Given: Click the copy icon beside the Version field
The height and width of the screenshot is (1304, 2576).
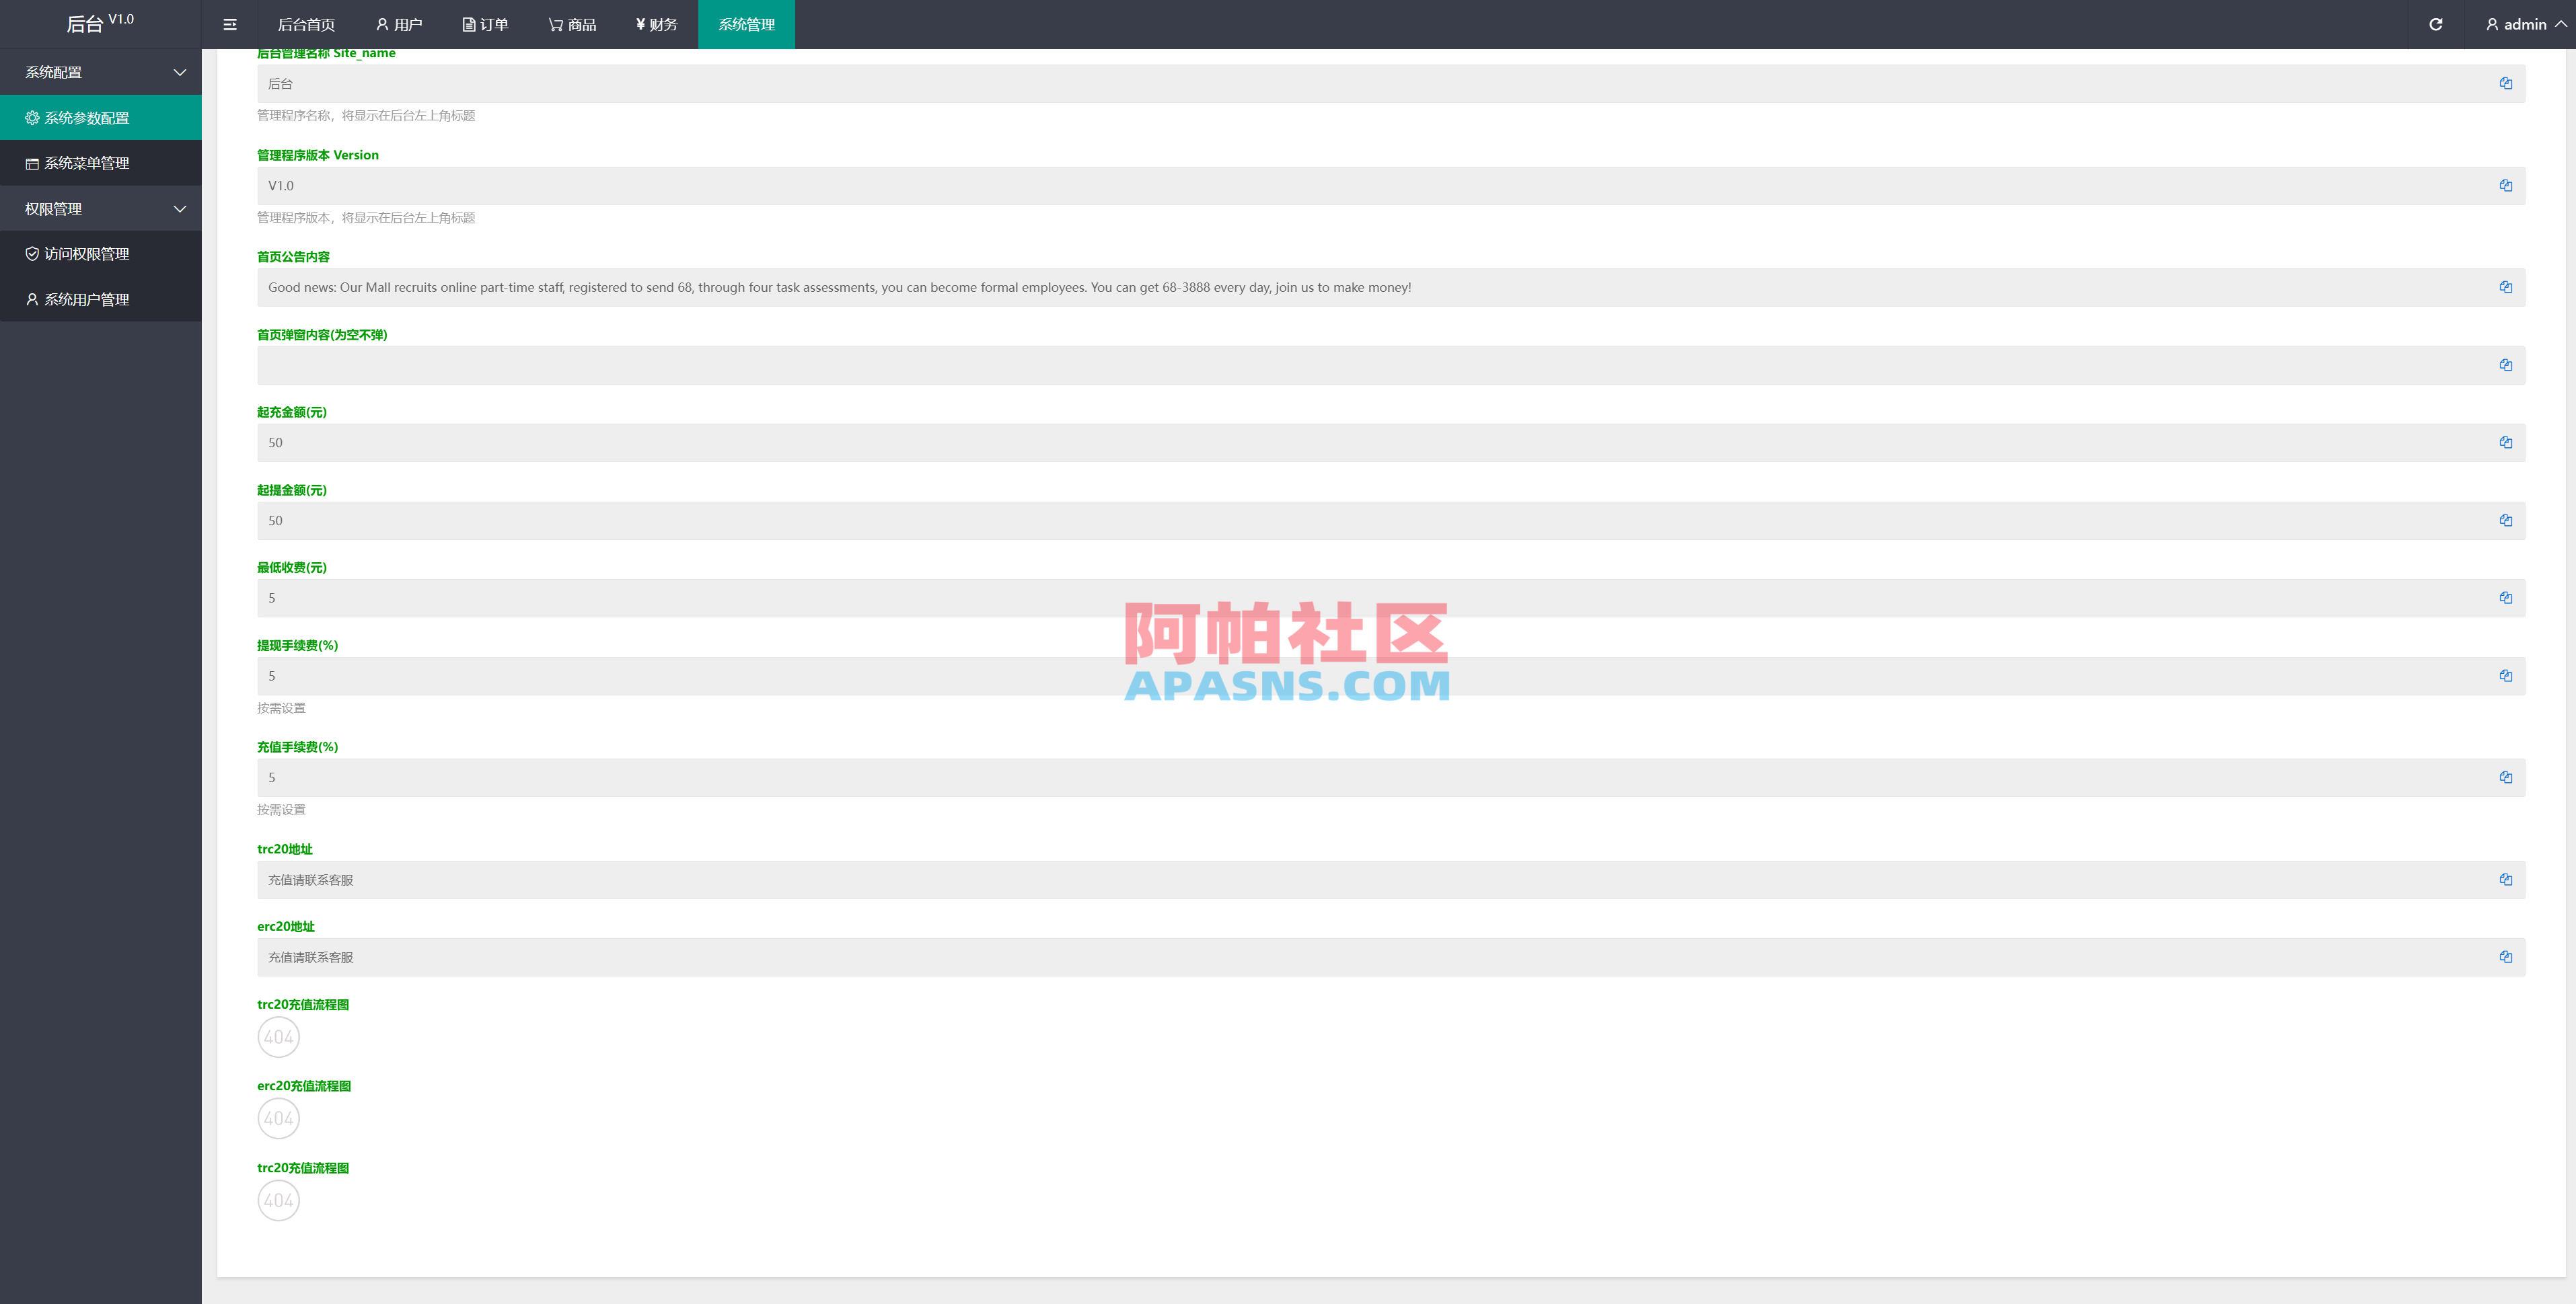Looking at the screenshot, I should (x=2506, y=185).
